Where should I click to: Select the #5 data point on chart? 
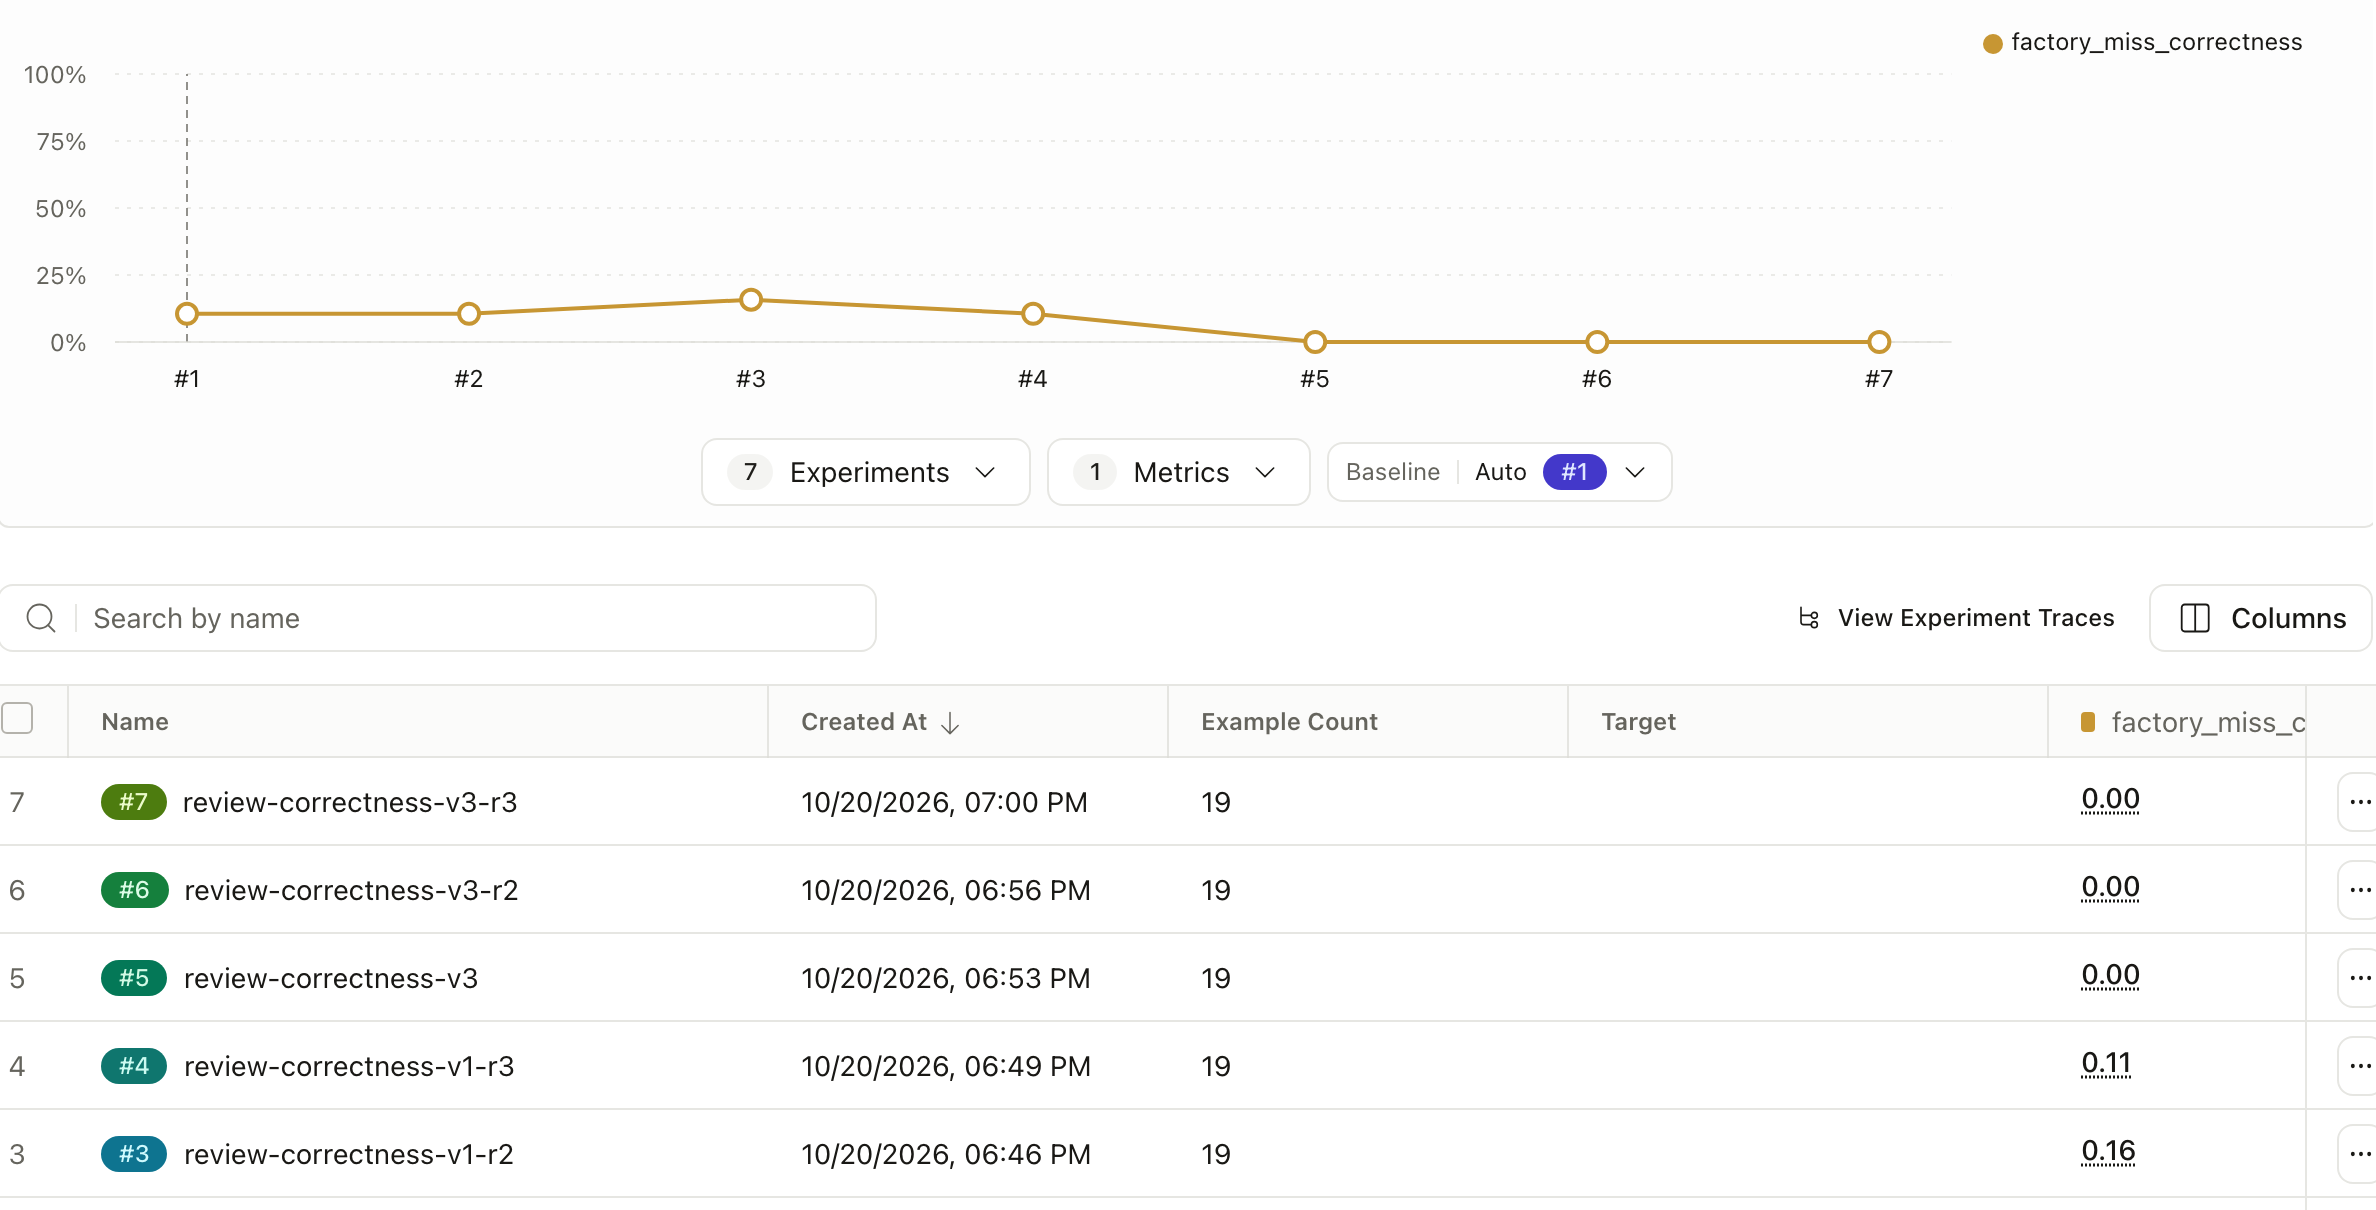pos(1315,342)
